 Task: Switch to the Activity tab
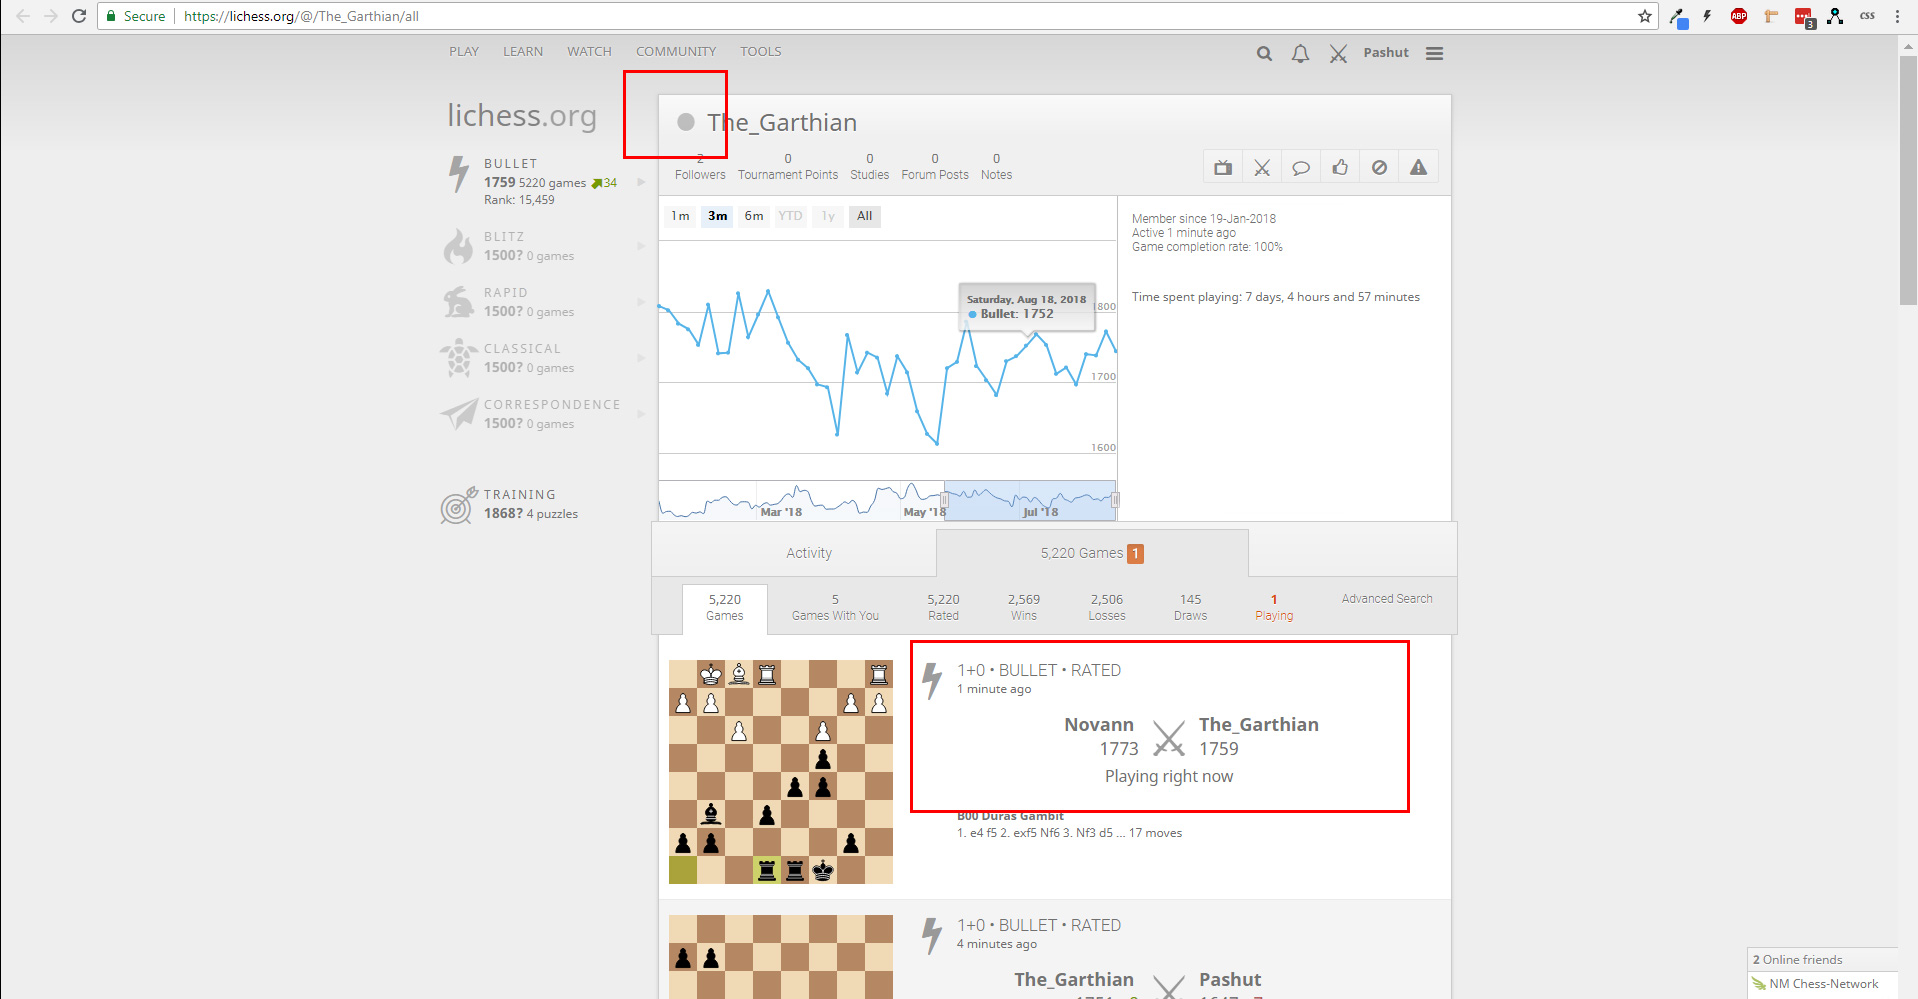coord(809,553)
